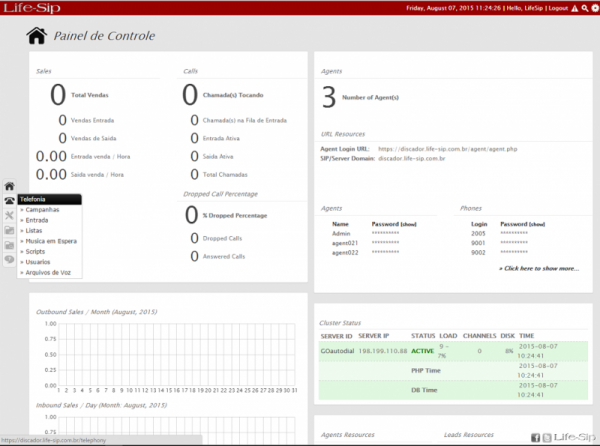Click the magnifier search icon in header
Viewport: 600px width, 446px height.
(x=585, y=8)
